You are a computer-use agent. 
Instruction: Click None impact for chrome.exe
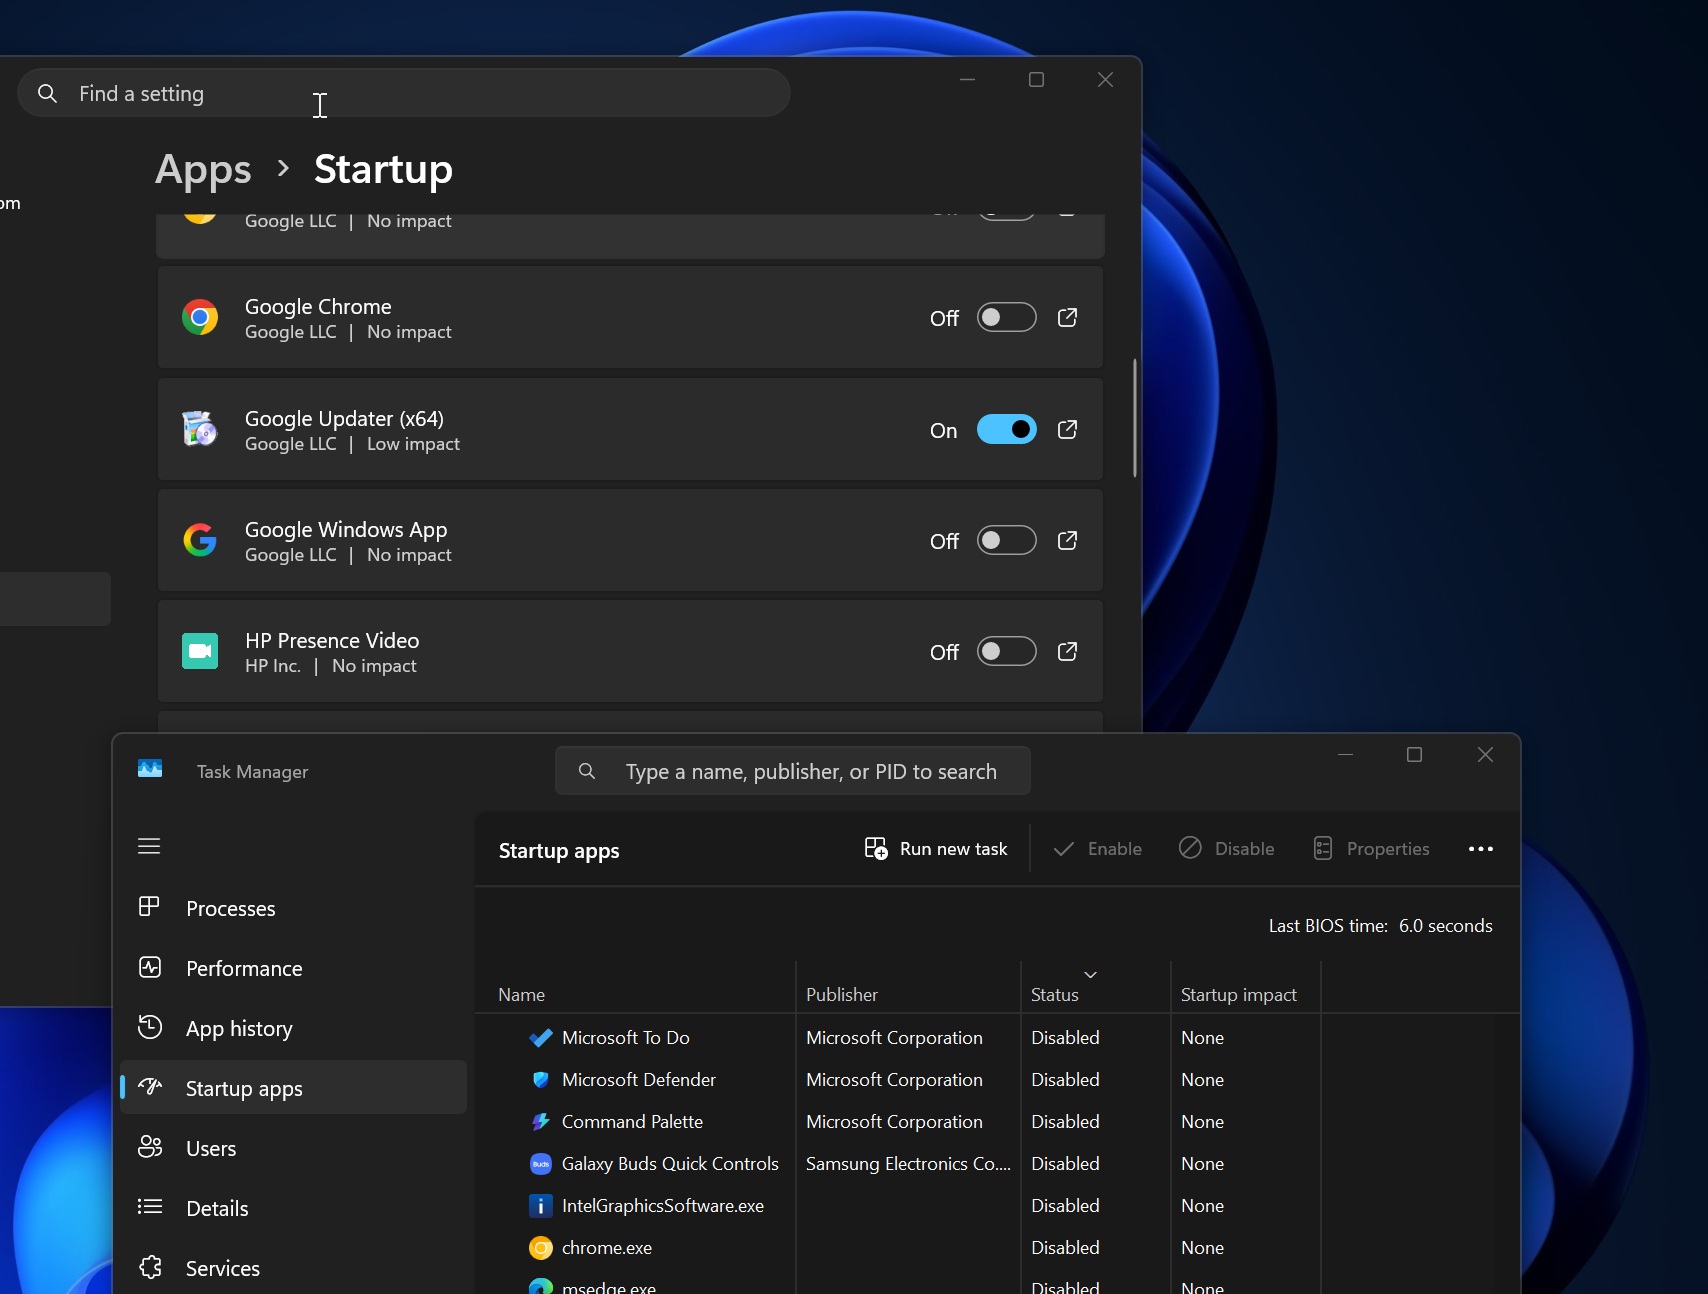tap(1202, 1248)
